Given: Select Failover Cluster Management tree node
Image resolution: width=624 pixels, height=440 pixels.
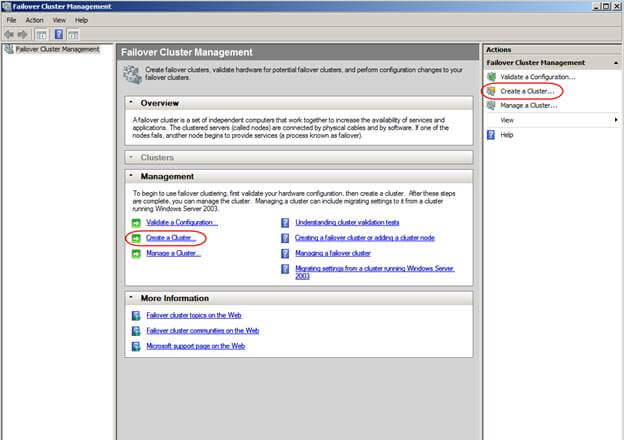Looking at the screenshot, I should (58, 49).
